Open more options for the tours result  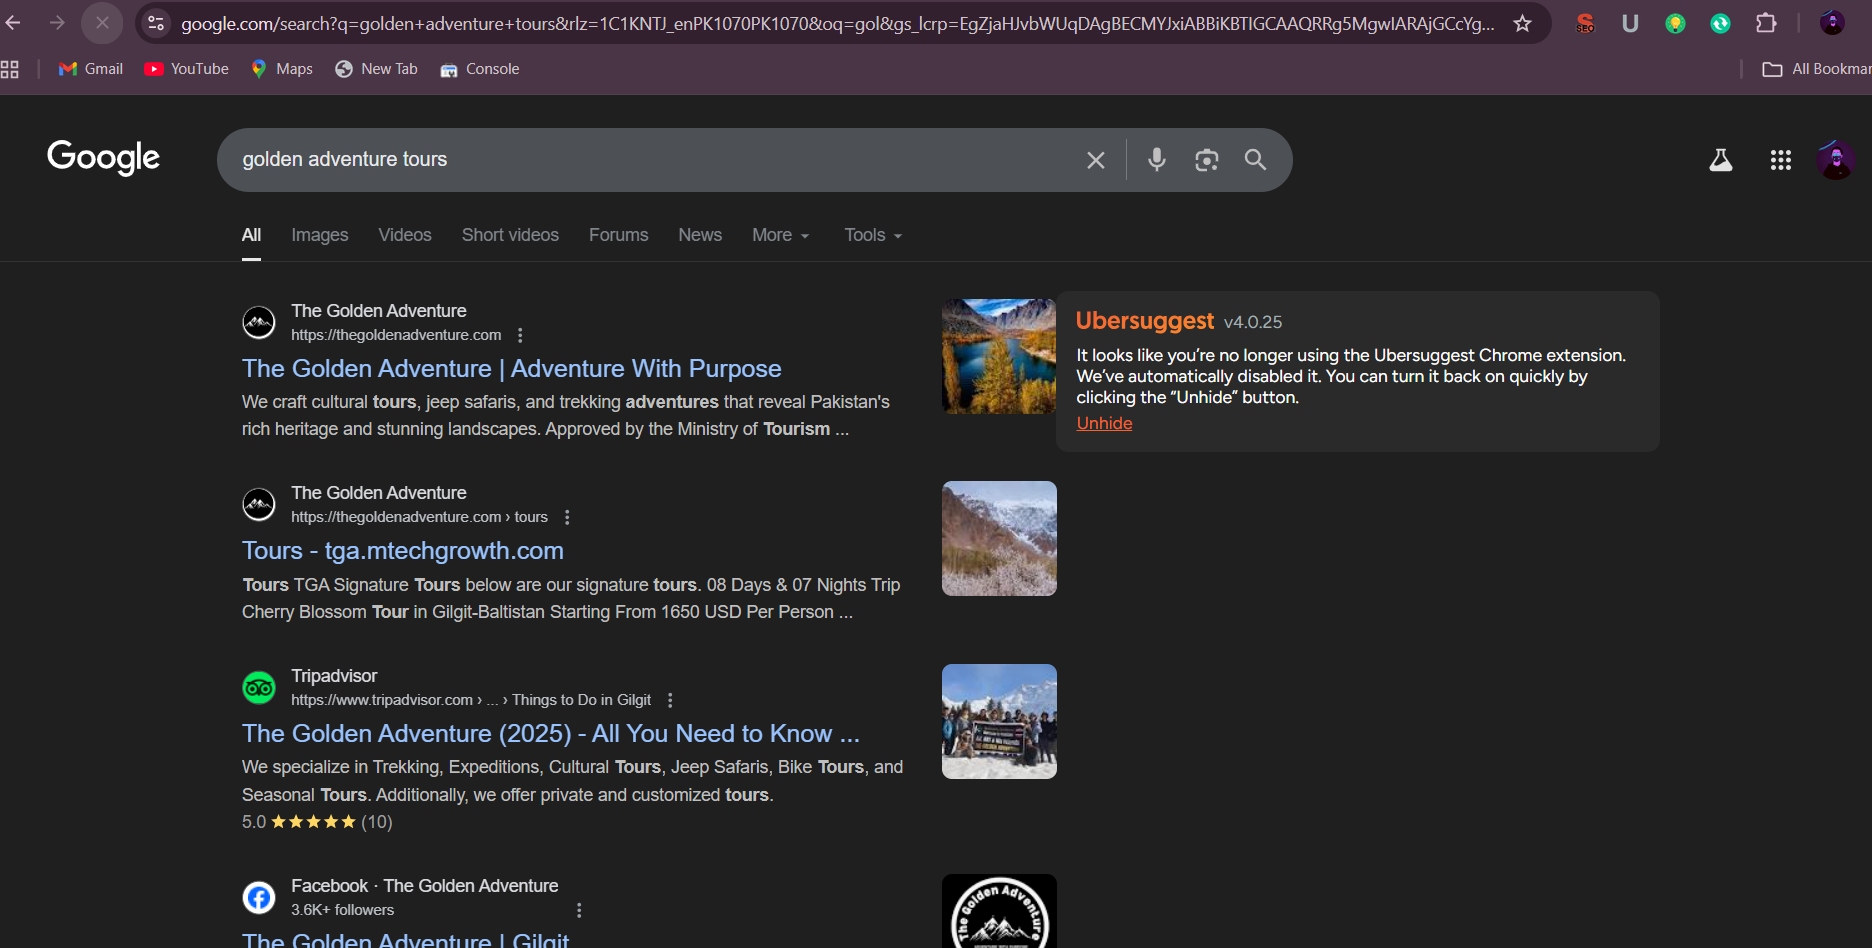[567, 517]
